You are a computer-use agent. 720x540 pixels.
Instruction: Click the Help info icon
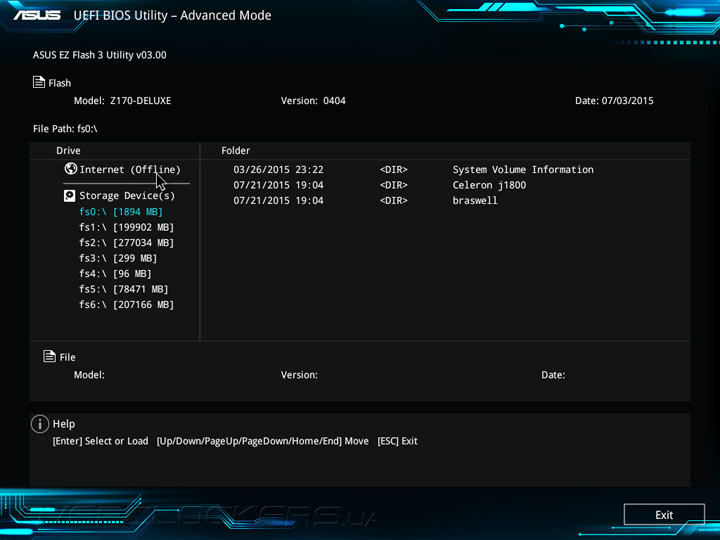[x=40, y=424]
